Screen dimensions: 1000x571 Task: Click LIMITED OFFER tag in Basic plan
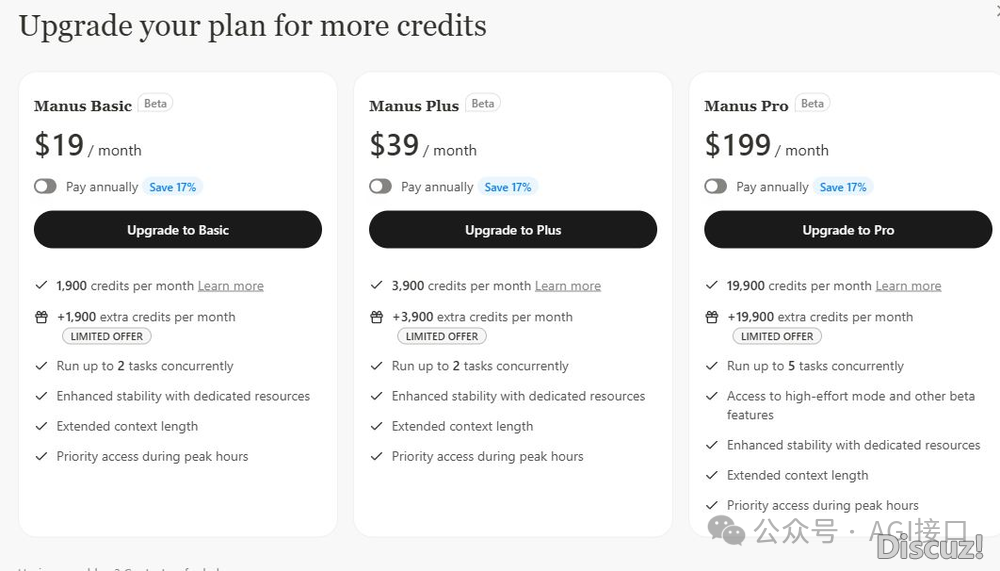[x=107, y=336]
